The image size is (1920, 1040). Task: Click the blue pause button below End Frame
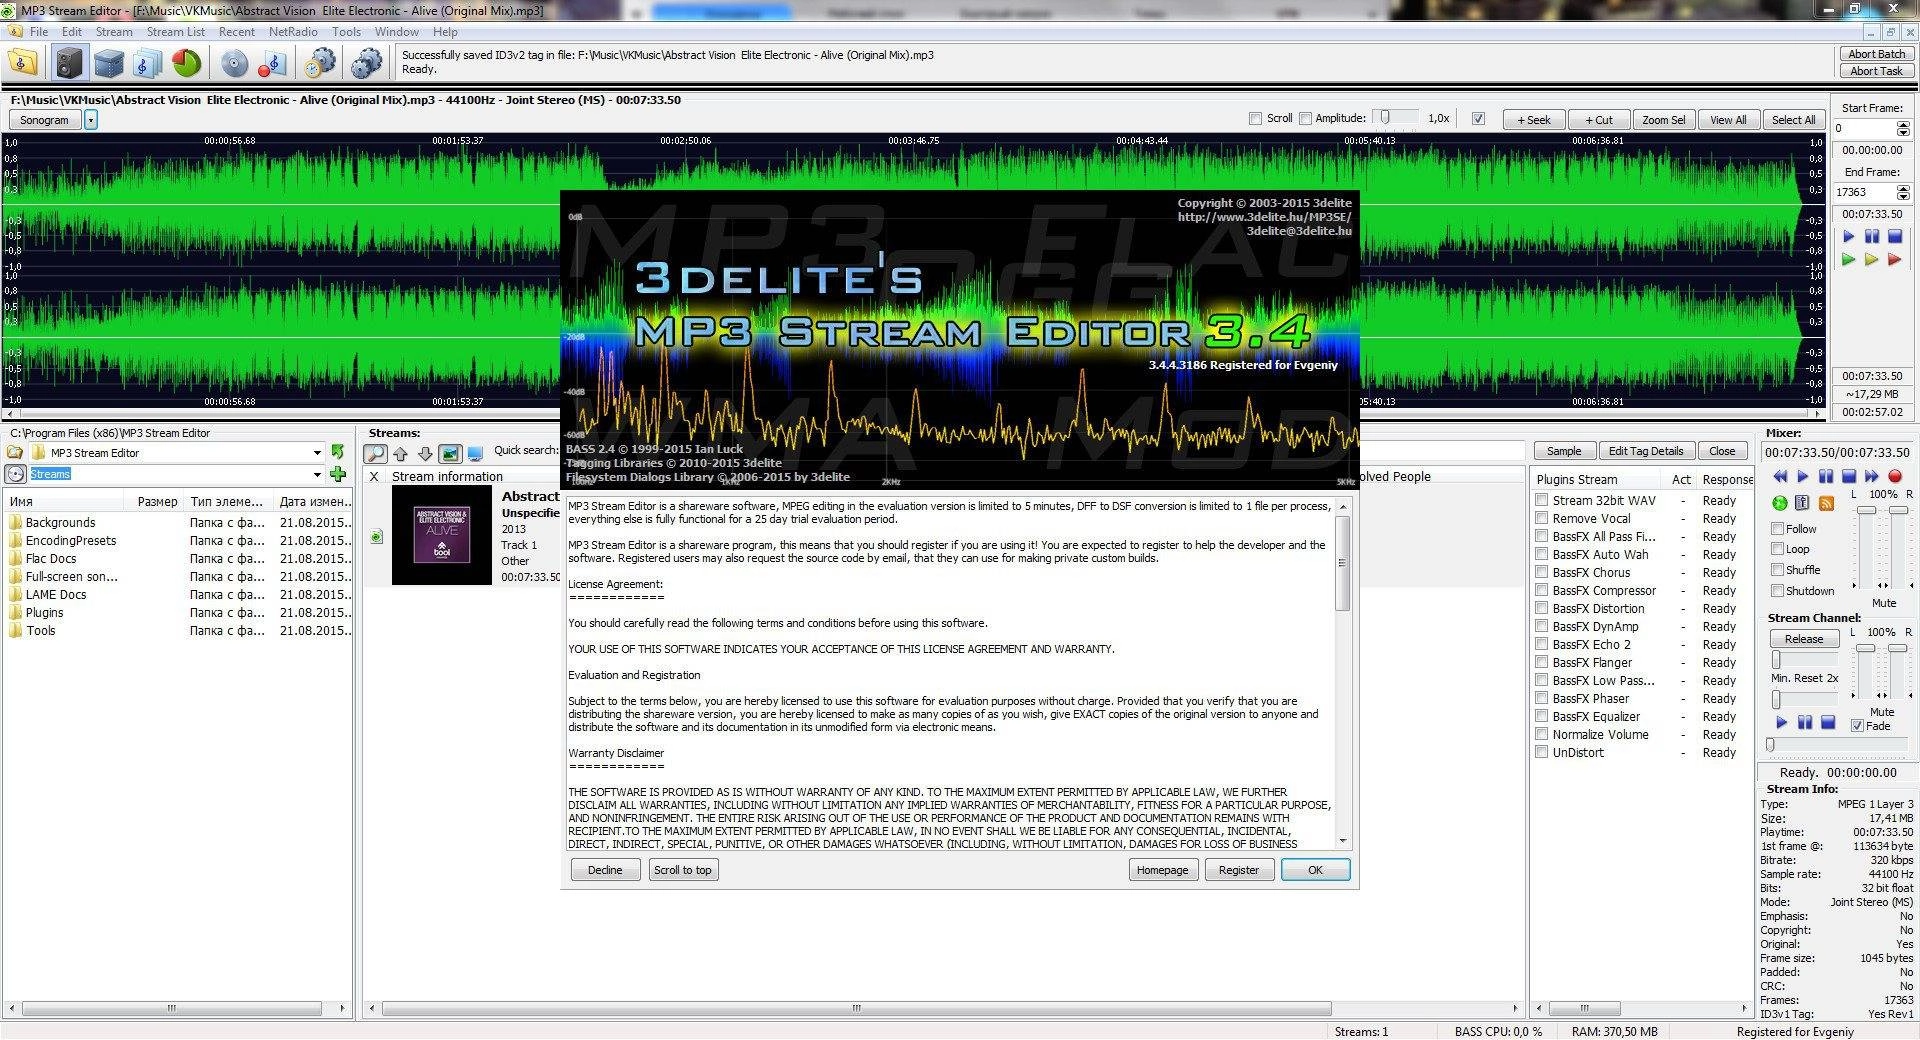point(1871,237)
